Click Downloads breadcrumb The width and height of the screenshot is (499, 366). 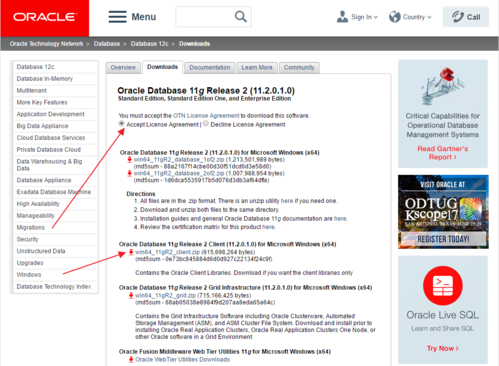194,44
